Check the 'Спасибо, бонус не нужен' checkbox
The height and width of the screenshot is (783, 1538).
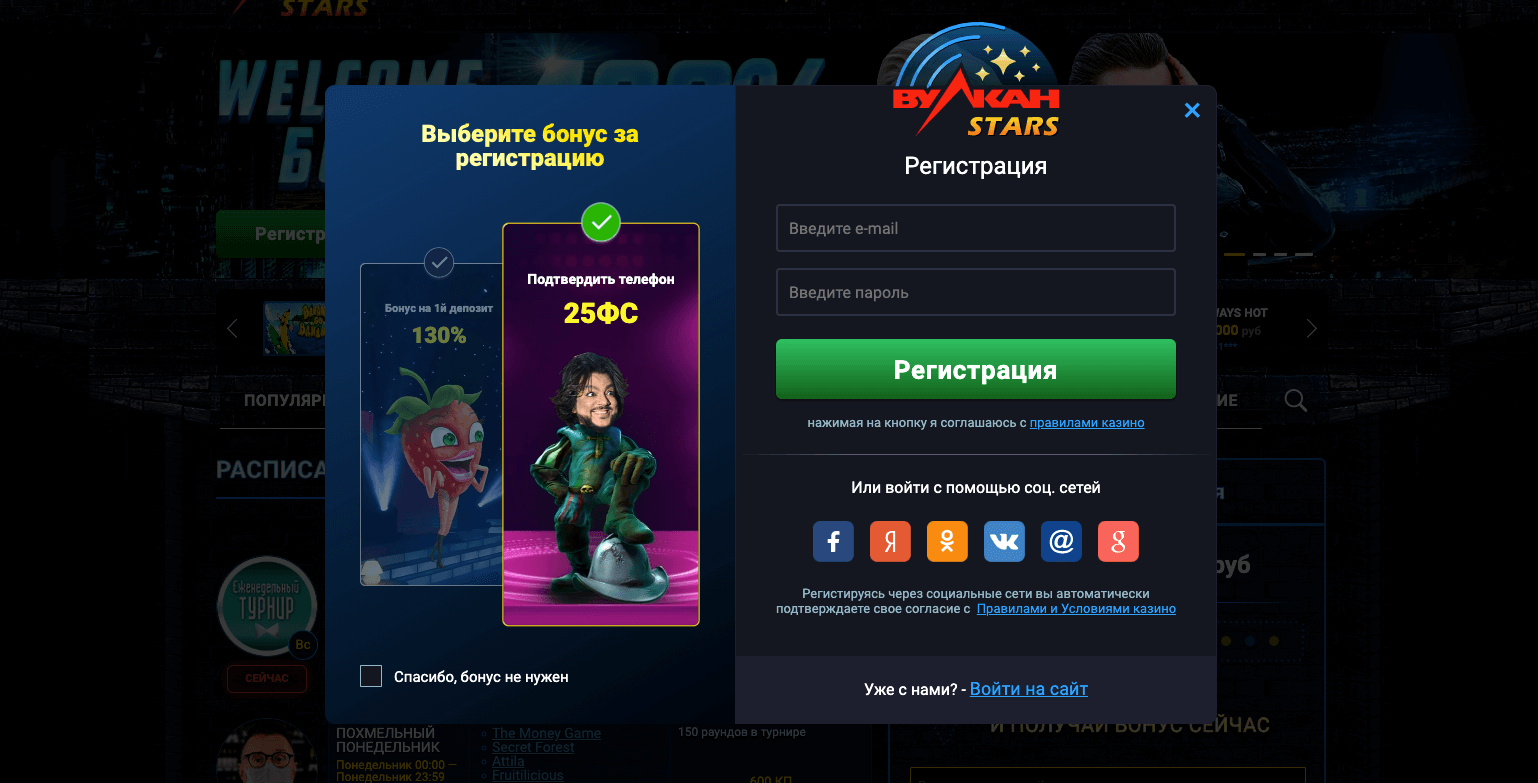tap(371, 676)
